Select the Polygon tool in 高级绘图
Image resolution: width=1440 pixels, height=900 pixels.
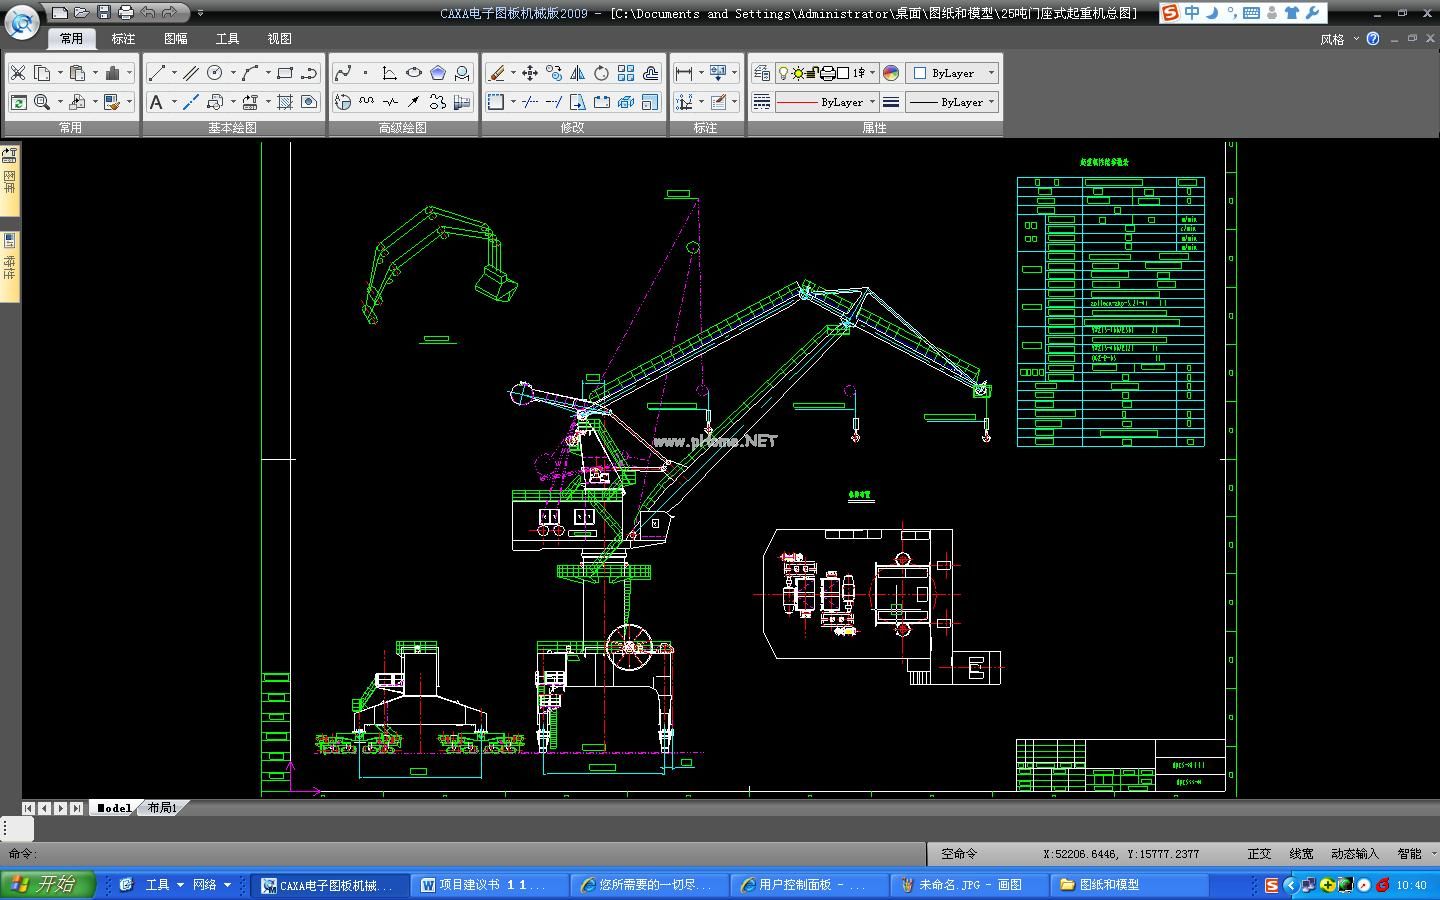click(x=438, y=73)
